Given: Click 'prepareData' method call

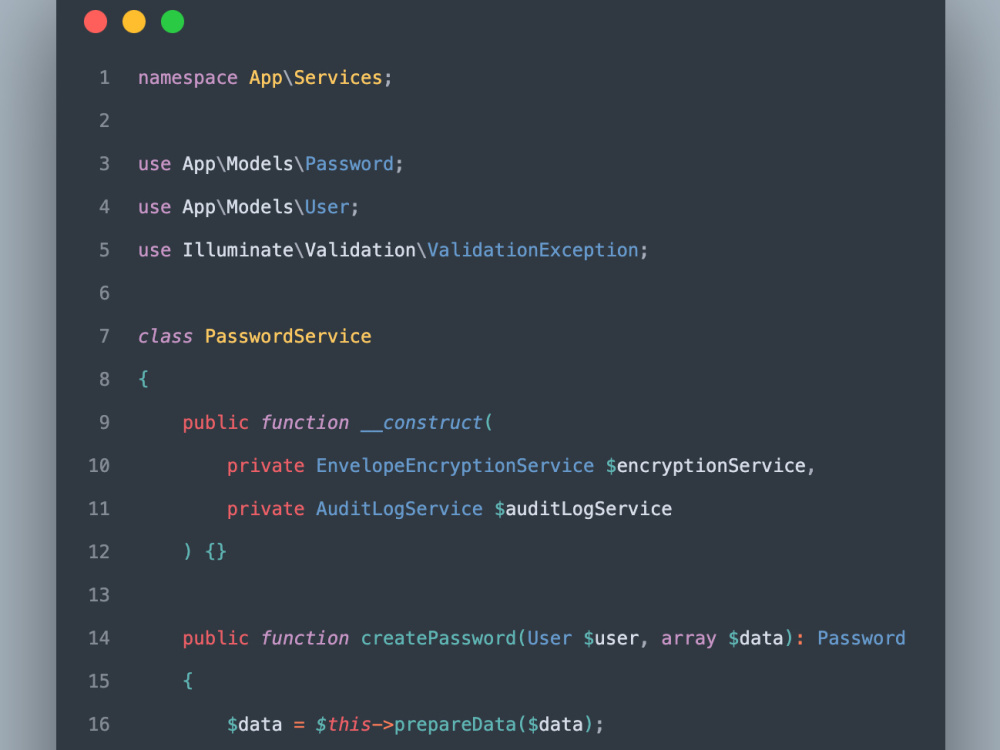Looking at the screenshot, I should pyautogui.click(x=455, y=724).
